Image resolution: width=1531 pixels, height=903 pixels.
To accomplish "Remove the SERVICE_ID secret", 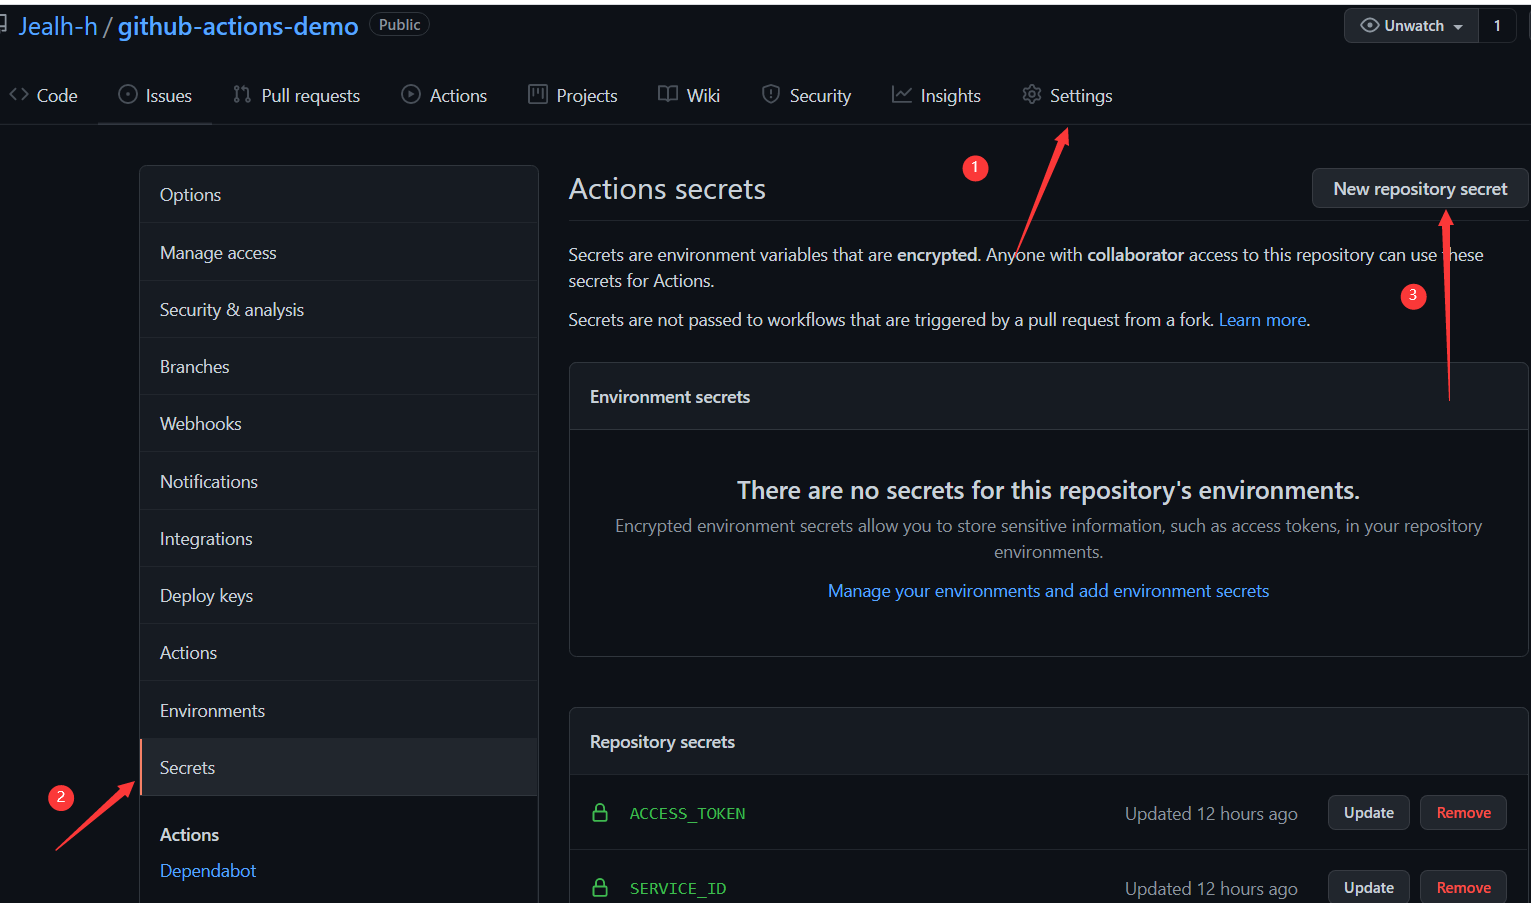I will click(1464, 887).
